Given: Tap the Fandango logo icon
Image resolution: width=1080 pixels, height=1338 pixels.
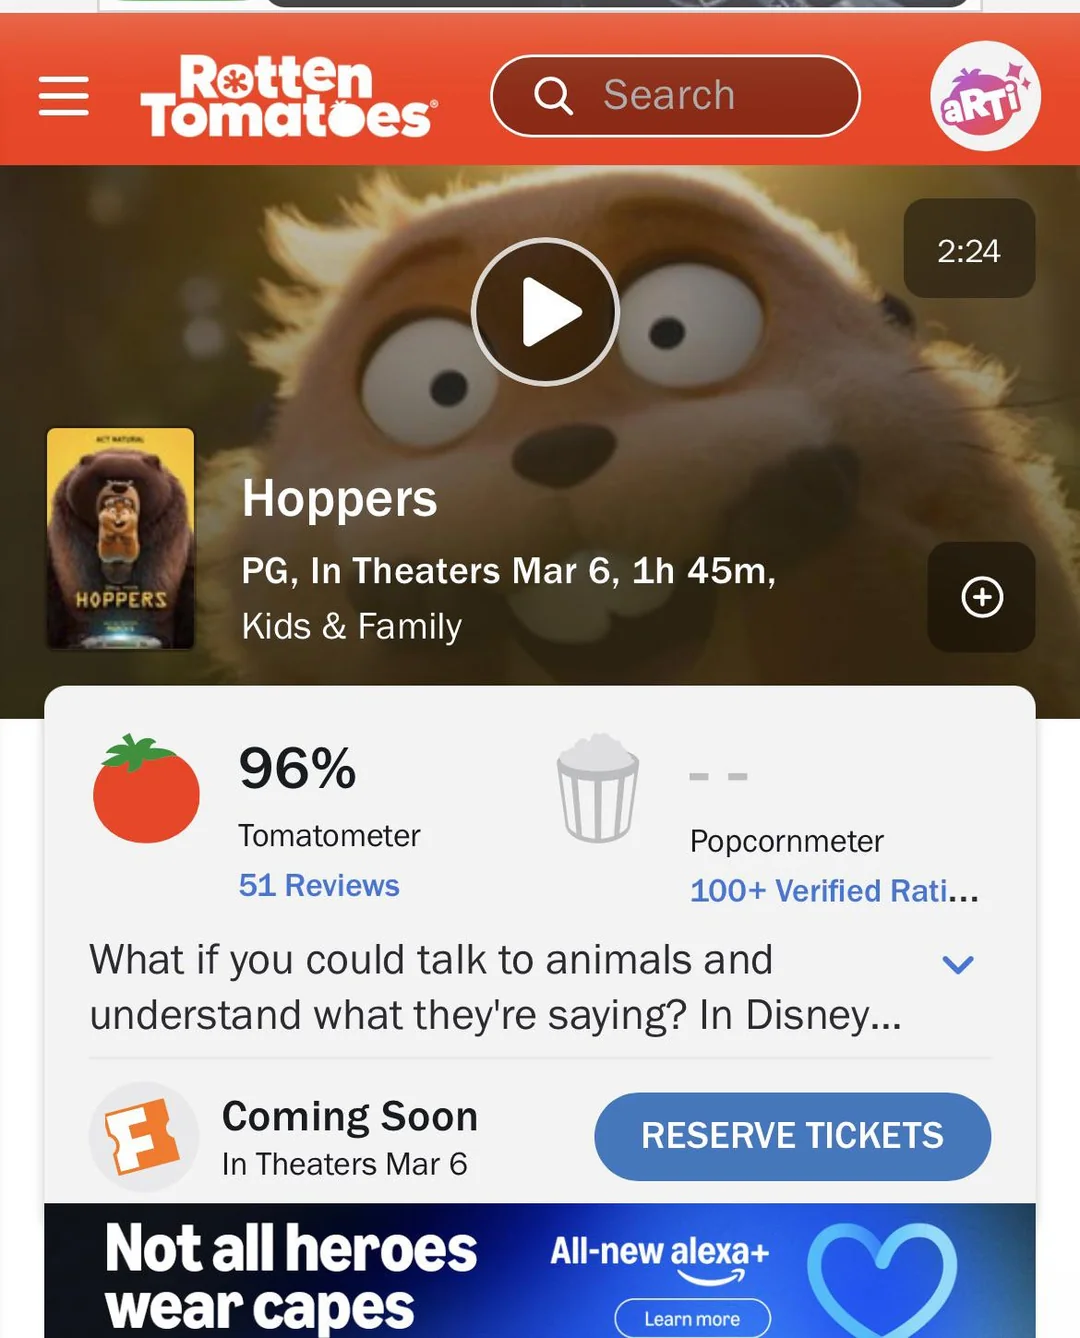Looking at the screenshot, I should coord(143,1137).
